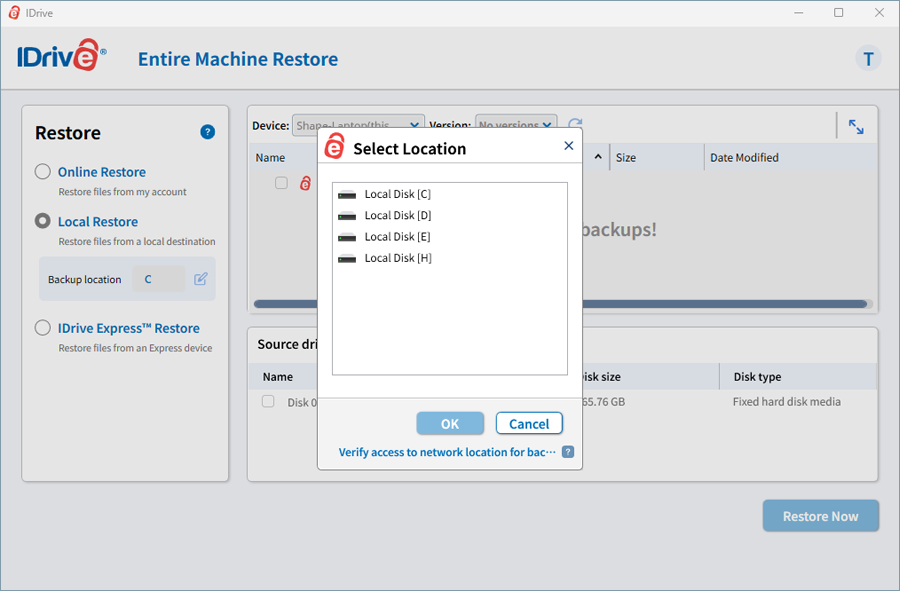Open Verify access to network location link
This screenshot has width=900, height=591.
pyautogui.click(x=447, y=452)
